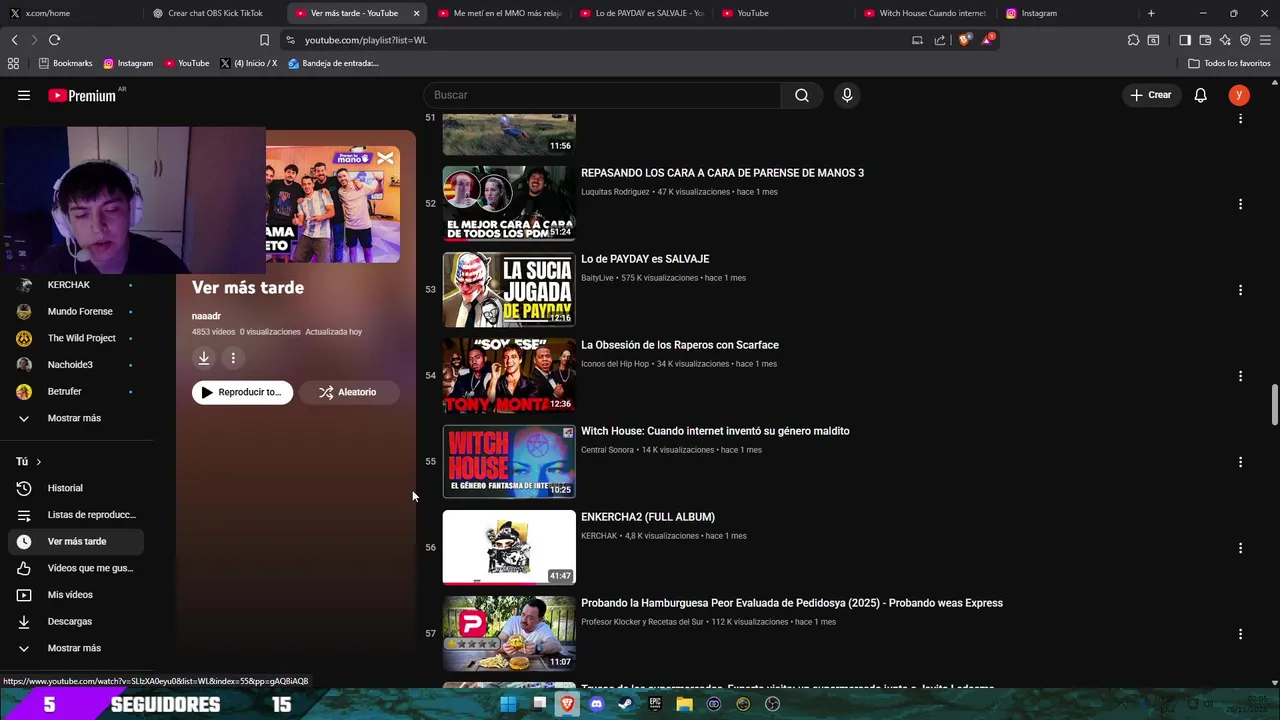Screen dimensions: 1280x720
Task: Click Brave Rewards triangle icon
Action: [x=987, y=40]
